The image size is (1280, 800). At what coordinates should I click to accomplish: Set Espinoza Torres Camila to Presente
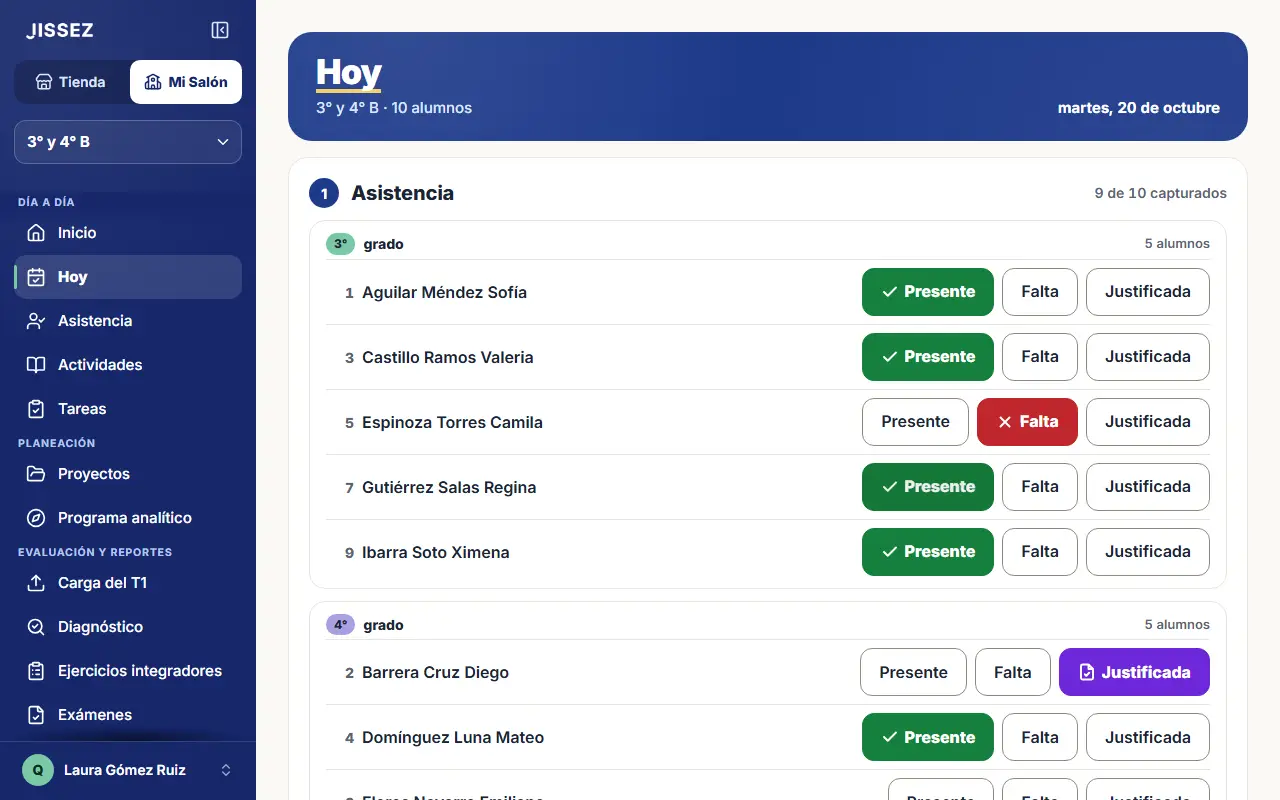point(915,422)
